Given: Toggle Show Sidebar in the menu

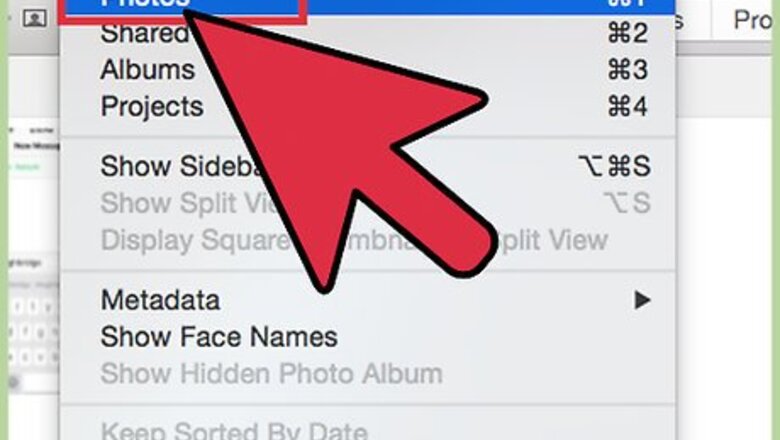Looking at the screenshot, I should 367,166.
